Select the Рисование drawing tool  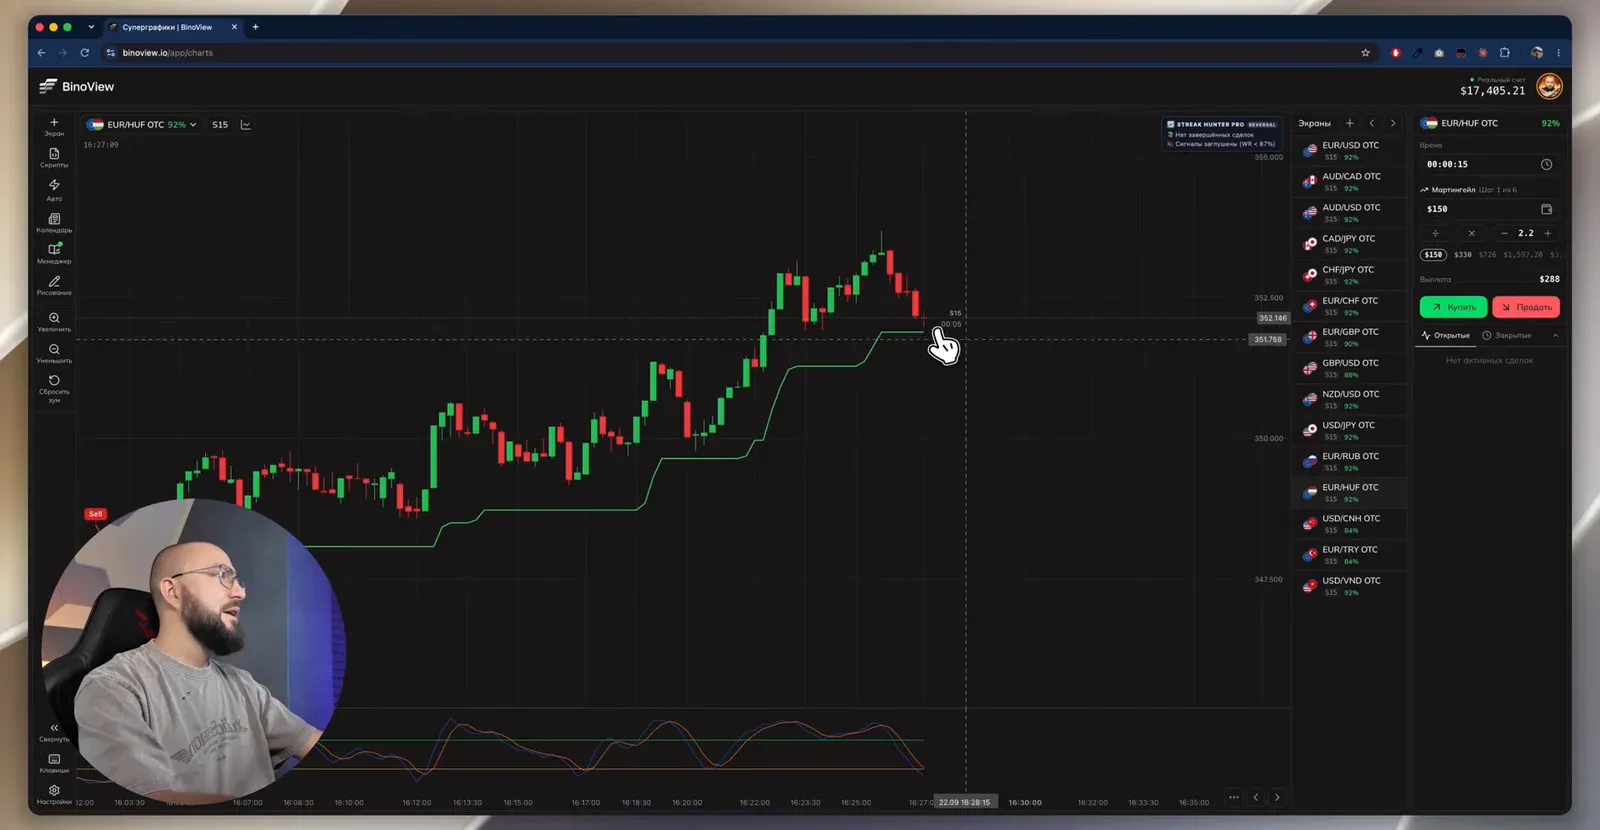click(54, 285)
